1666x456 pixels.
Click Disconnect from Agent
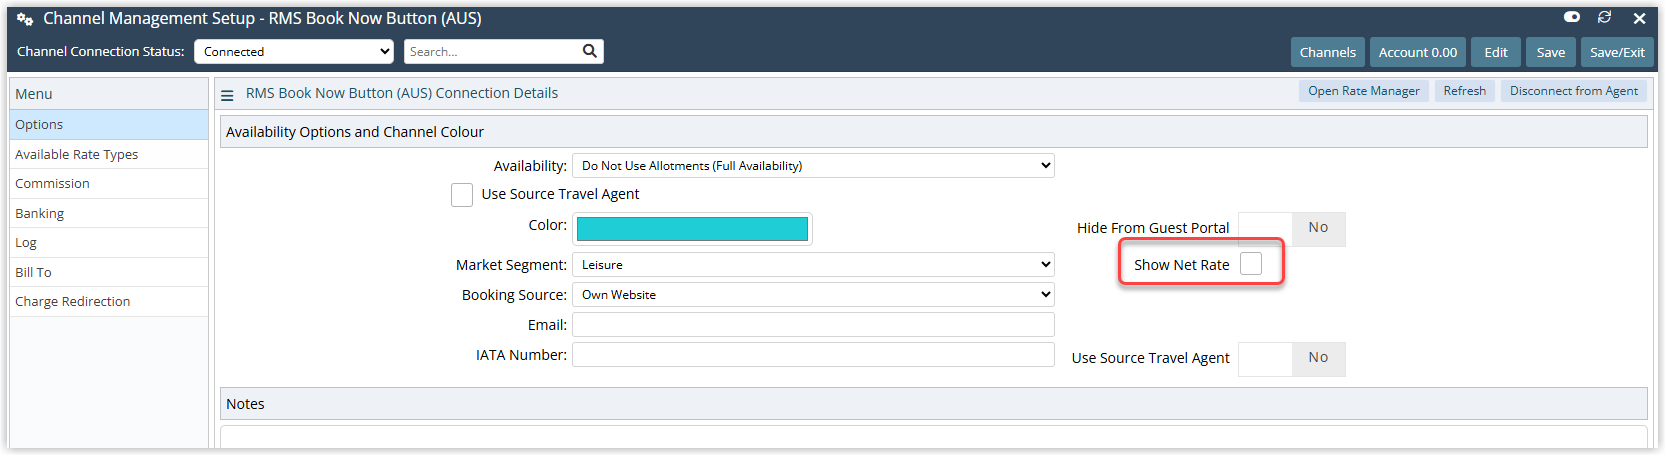(x=1574, y=91)
